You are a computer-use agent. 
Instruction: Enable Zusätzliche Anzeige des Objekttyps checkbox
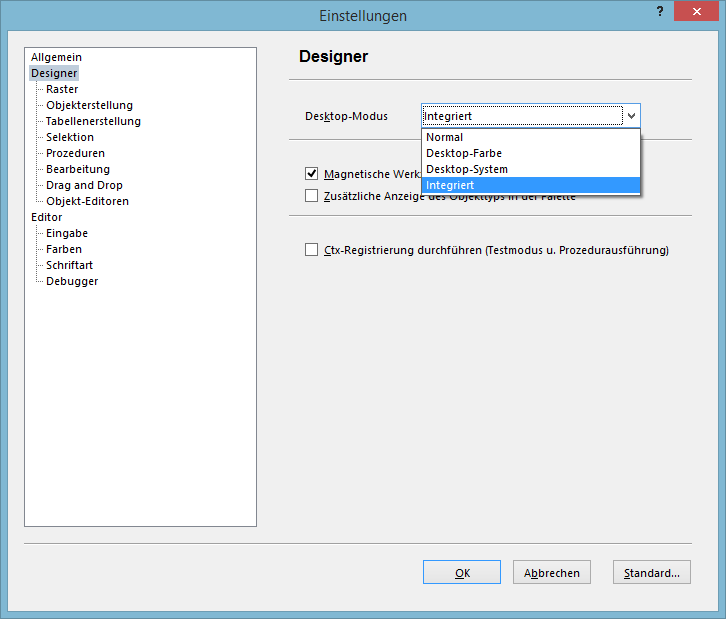coord(312,195)
